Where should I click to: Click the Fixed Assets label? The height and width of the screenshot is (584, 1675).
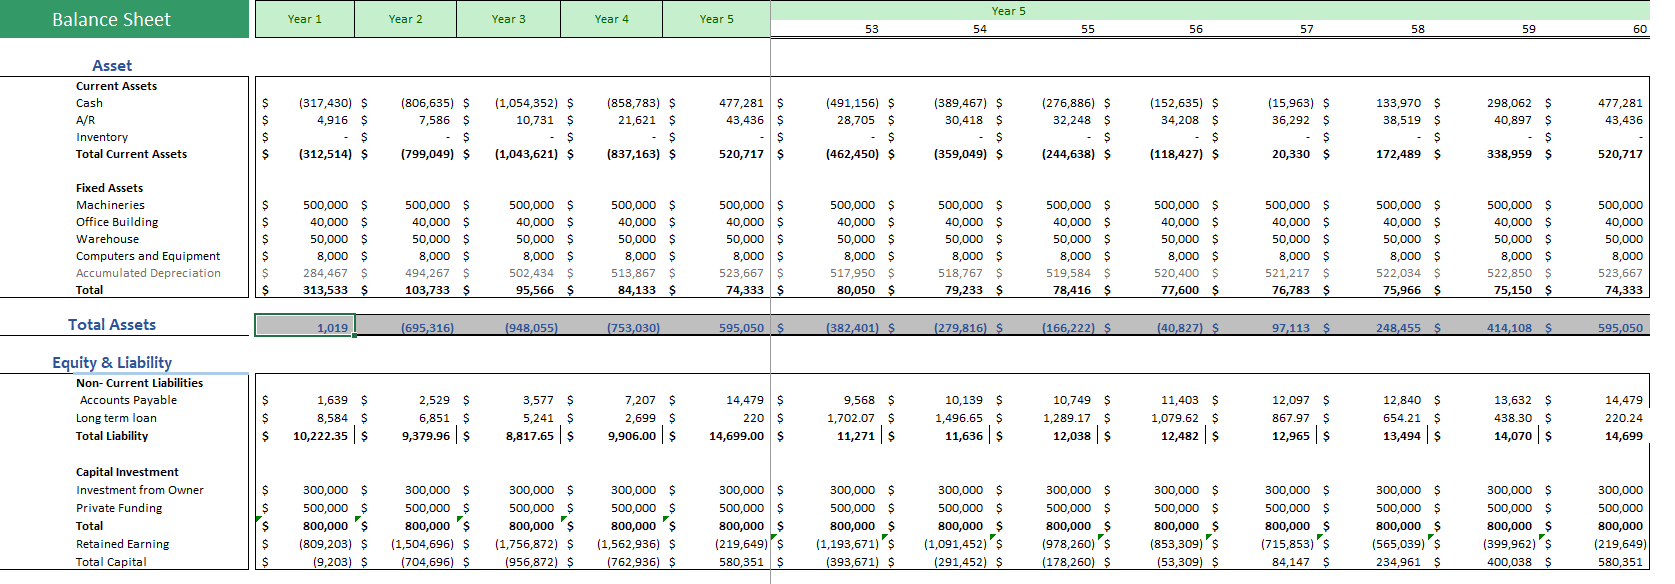tap(109, 188)
